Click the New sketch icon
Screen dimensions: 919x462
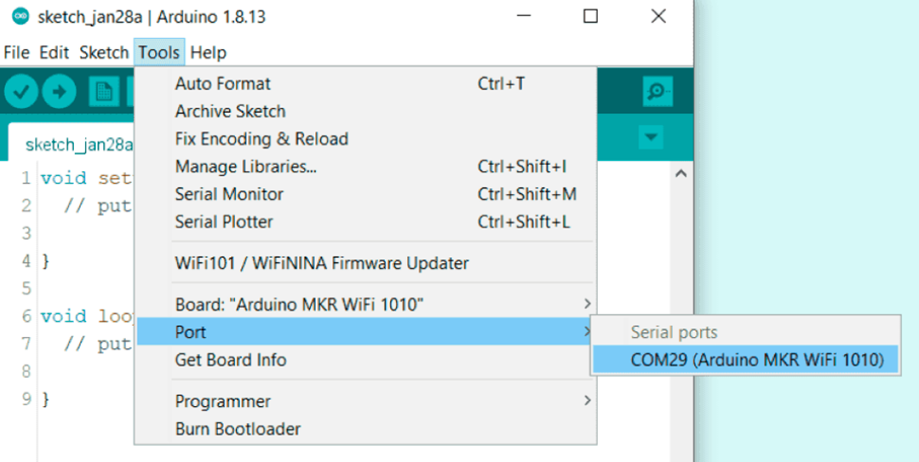point(103,92)
